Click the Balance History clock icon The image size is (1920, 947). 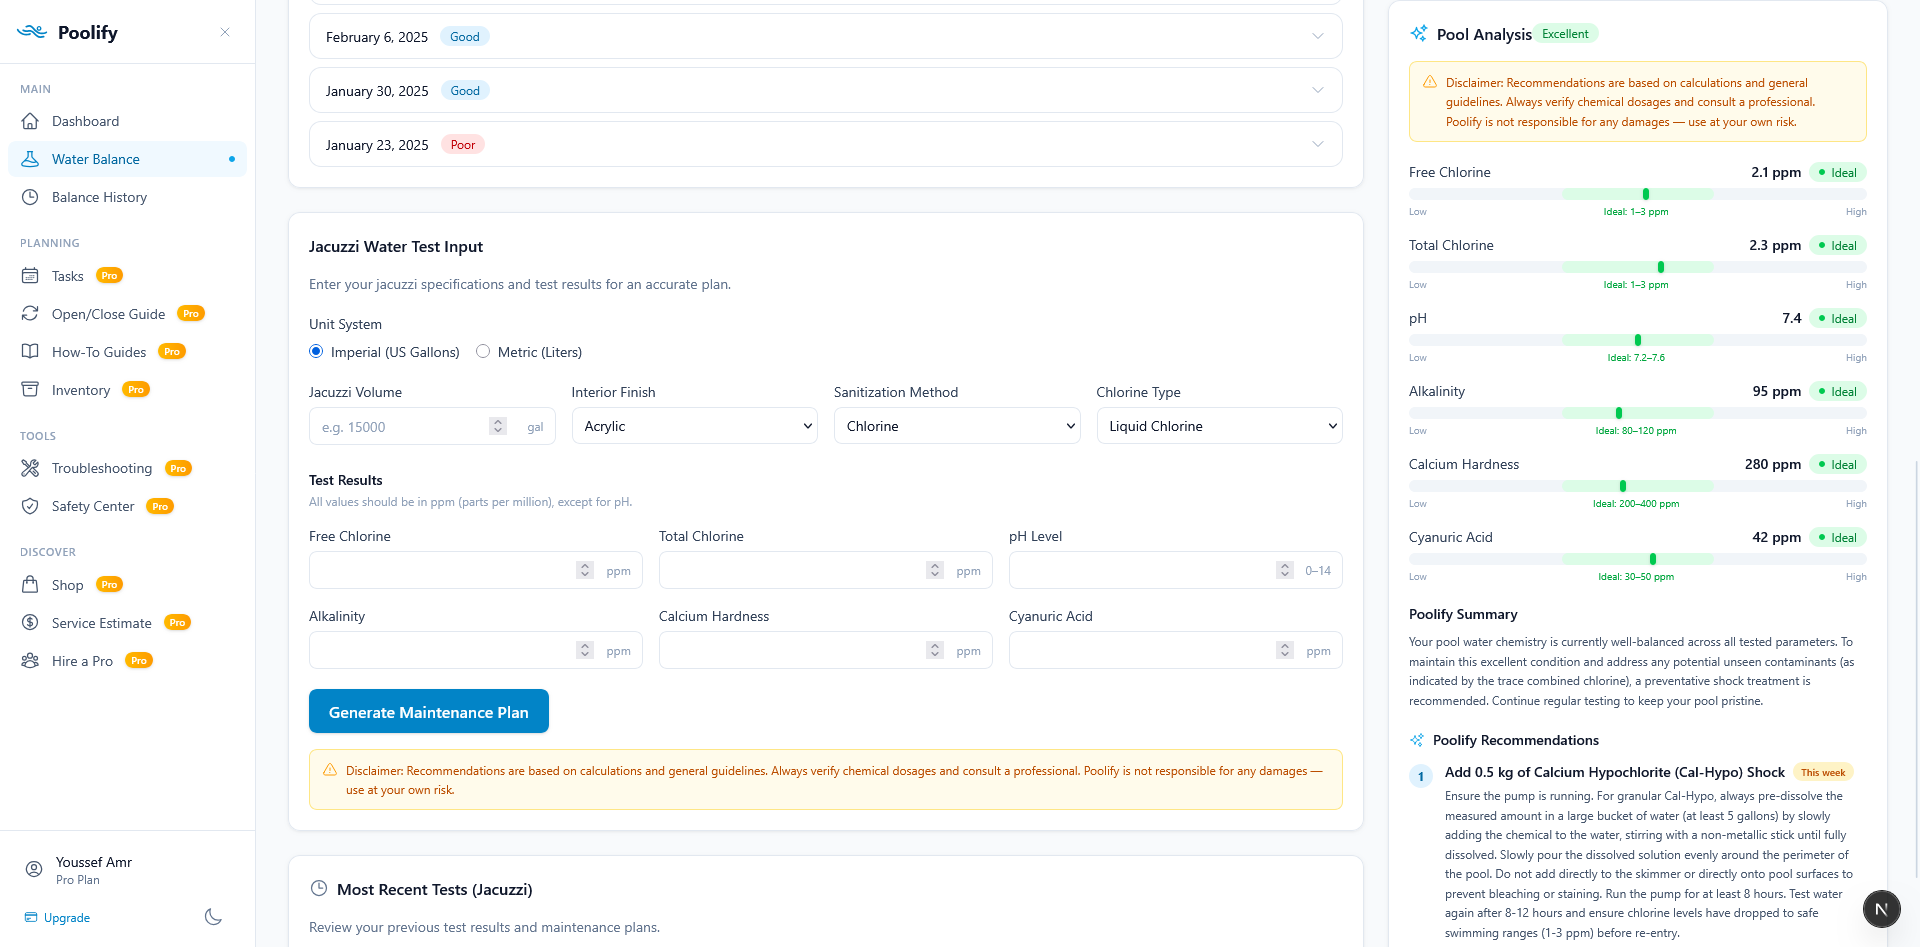pyautogui.click(x=30, y=197)
